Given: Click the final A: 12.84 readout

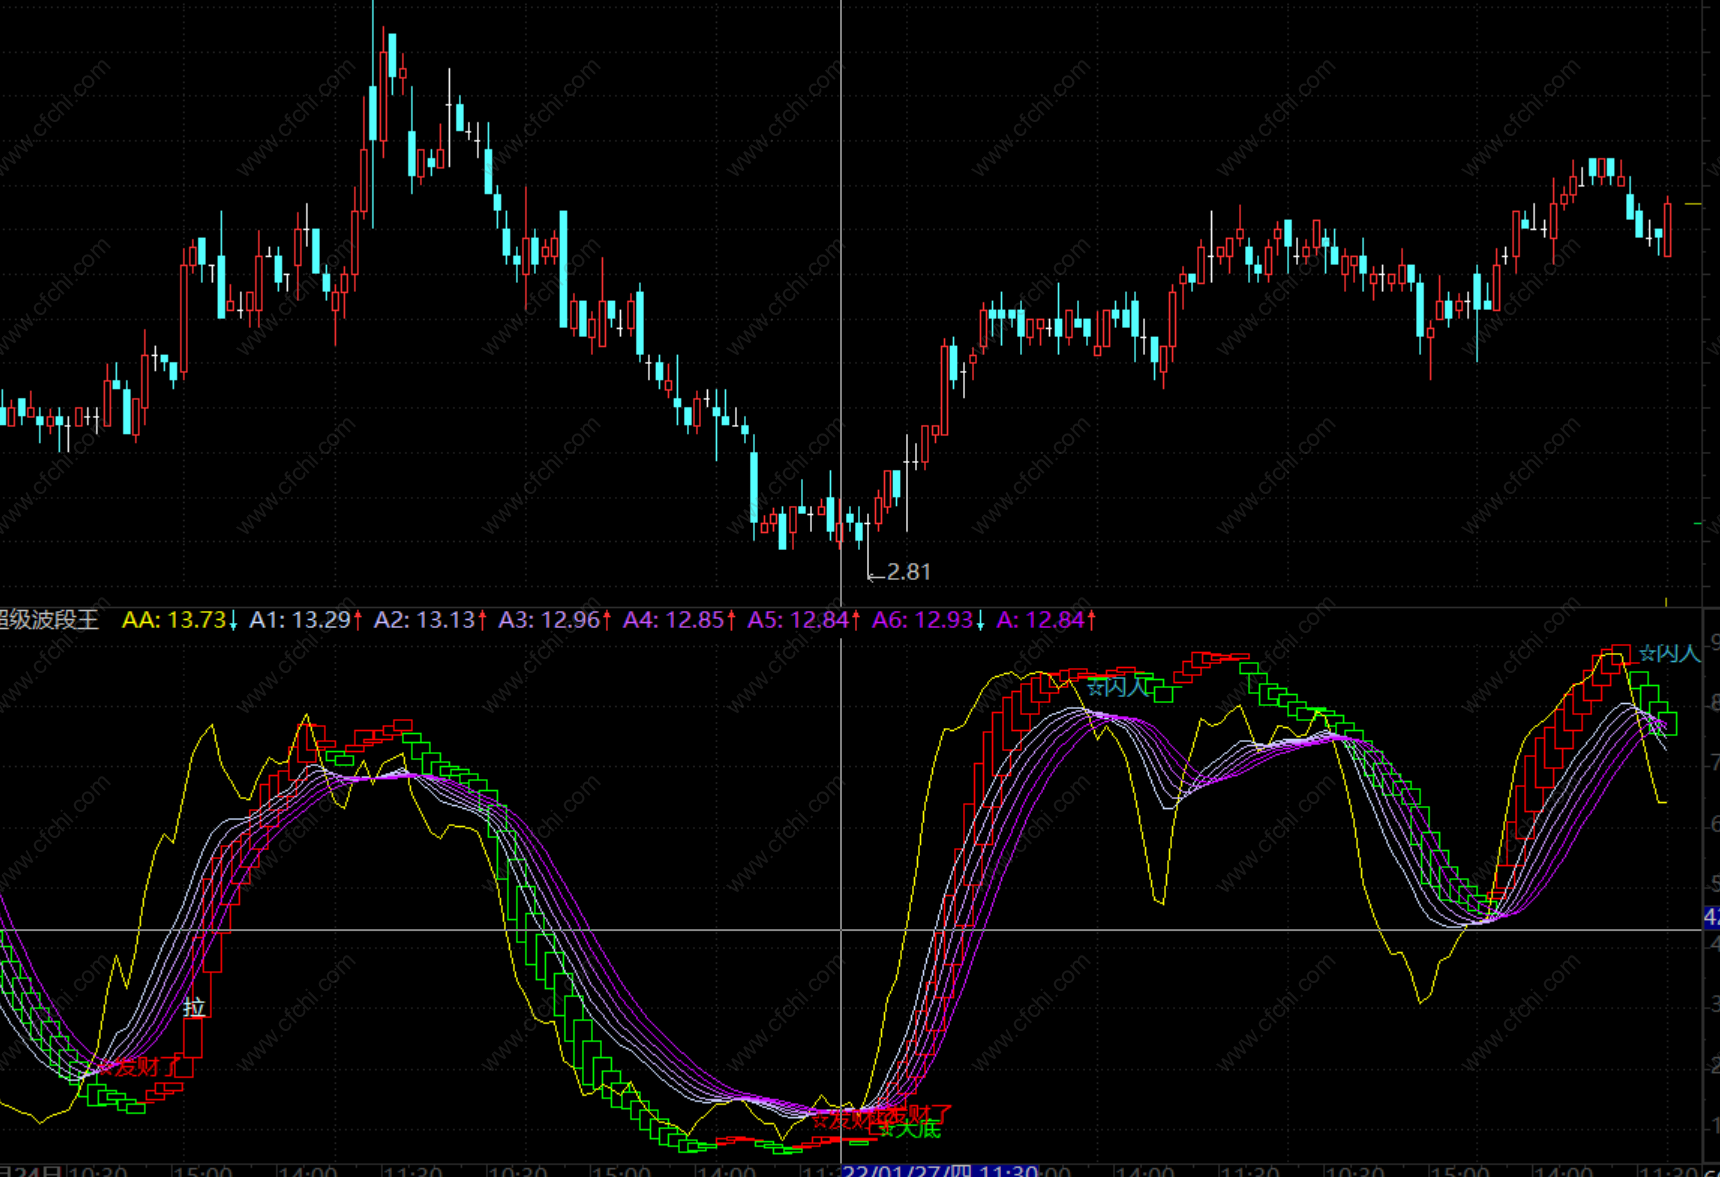Looking at the screenshot, I should (1040, 620).
